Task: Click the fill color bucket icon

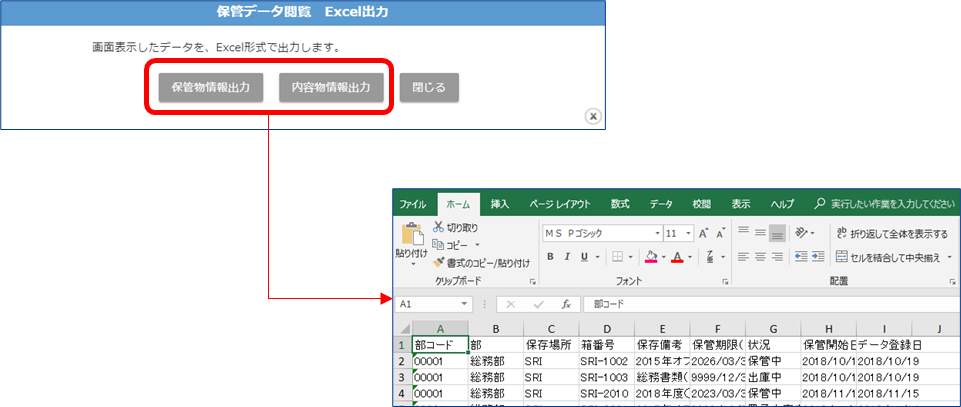Action: click(650, 257)
